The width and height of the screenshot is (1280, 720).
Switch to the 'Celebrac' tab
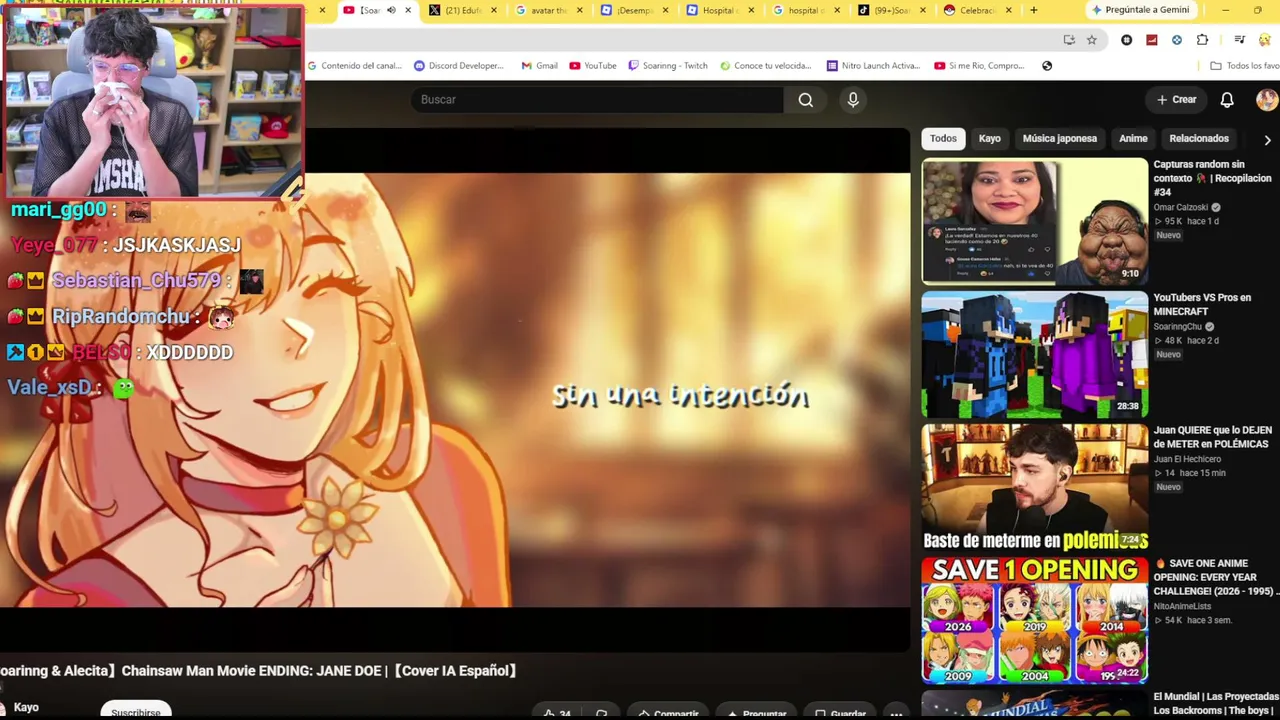tap(978, 10)
